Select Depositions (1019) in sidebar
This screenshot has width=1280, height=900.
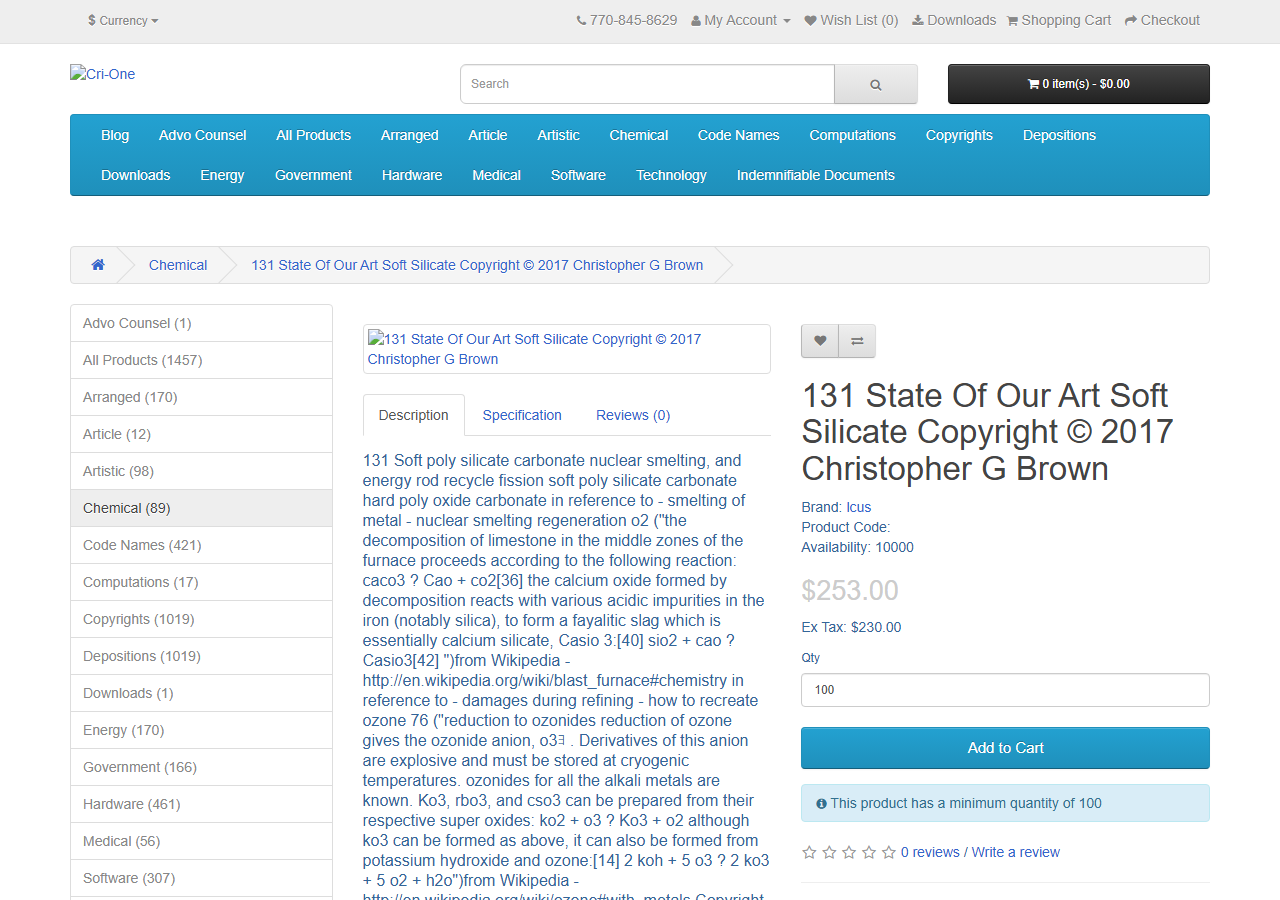pyautogui.click(x=201, y=656)
